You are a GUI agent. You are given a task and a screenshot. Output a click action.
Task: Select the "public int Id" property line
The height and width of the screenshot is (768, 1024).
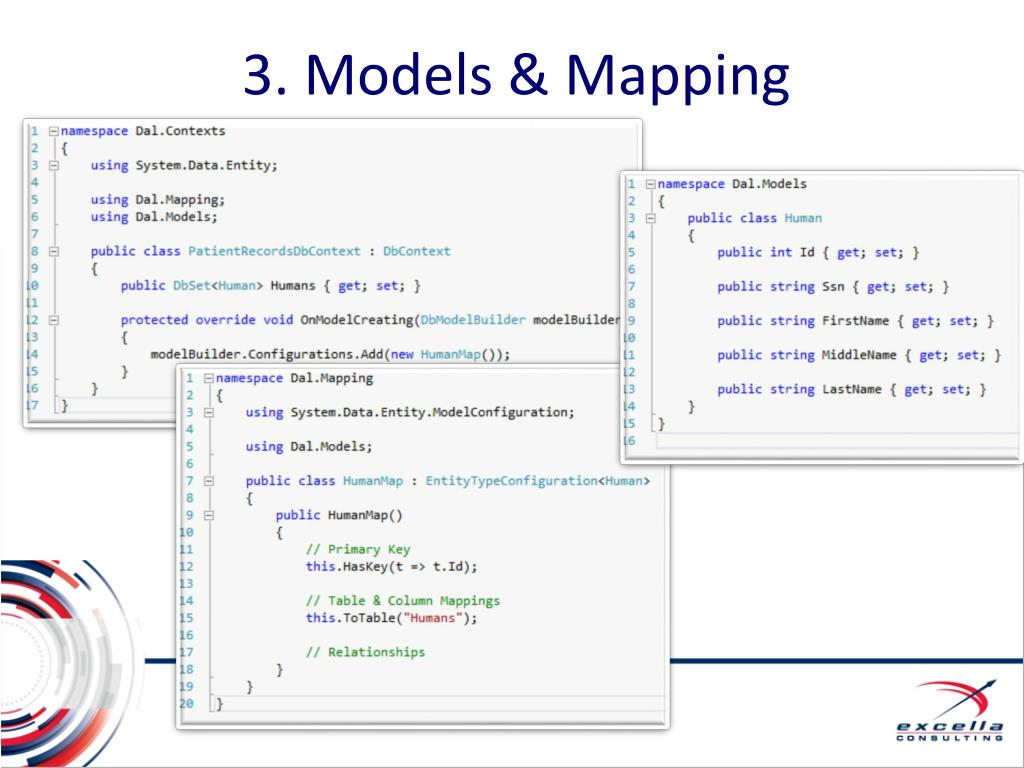818,253
